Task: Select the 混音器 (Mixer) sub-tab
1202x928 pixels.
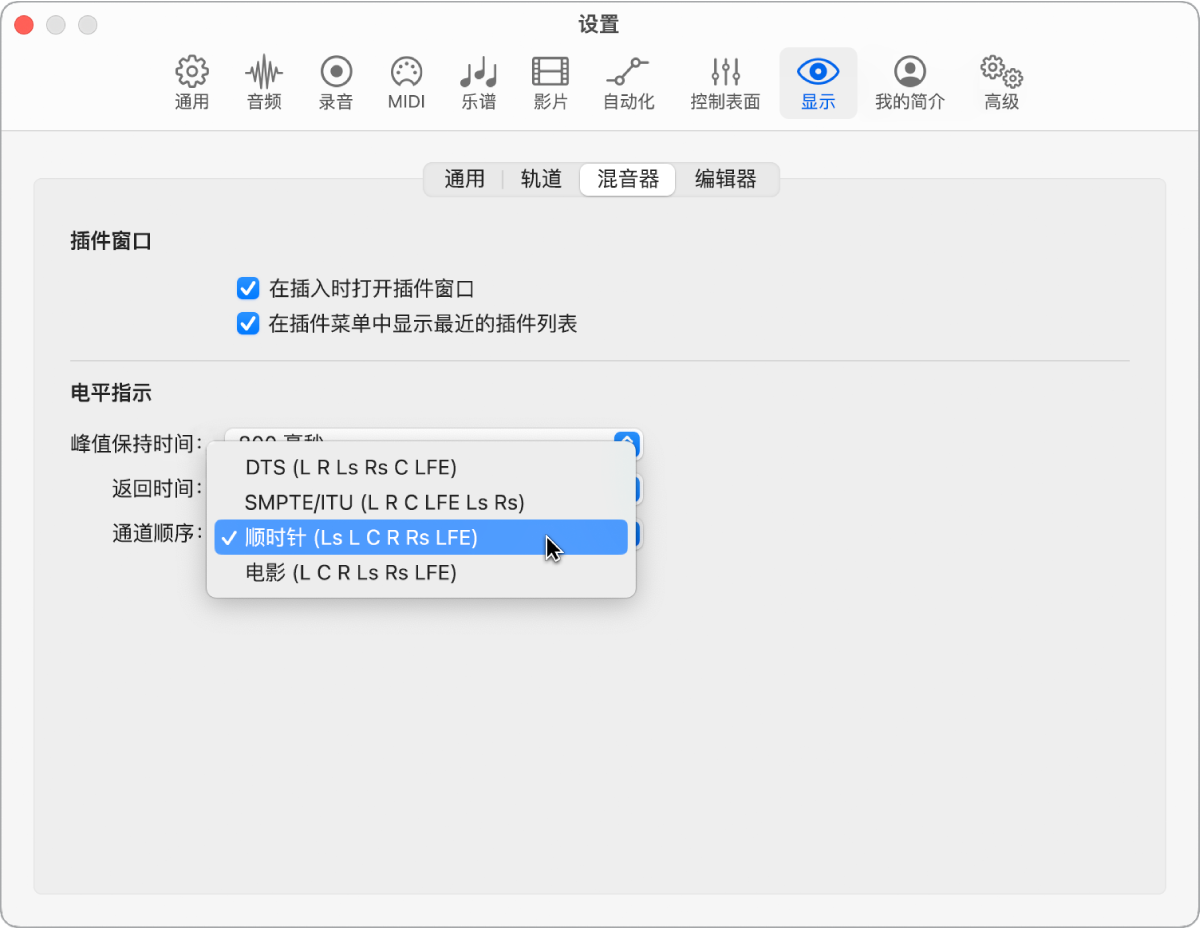Action: pos(628,179)
